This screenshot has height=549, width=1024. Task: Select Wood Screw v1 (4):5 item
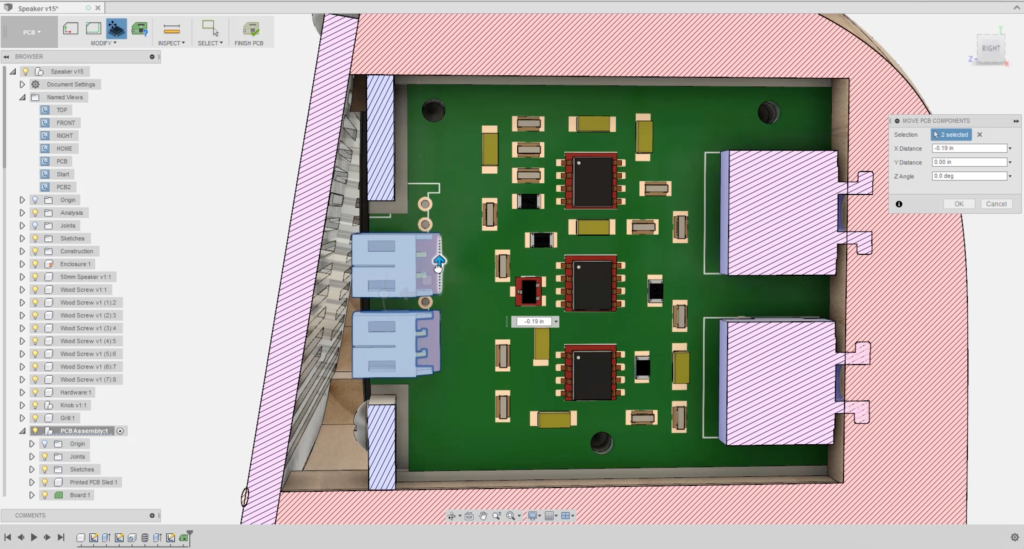tap(88, 341)
